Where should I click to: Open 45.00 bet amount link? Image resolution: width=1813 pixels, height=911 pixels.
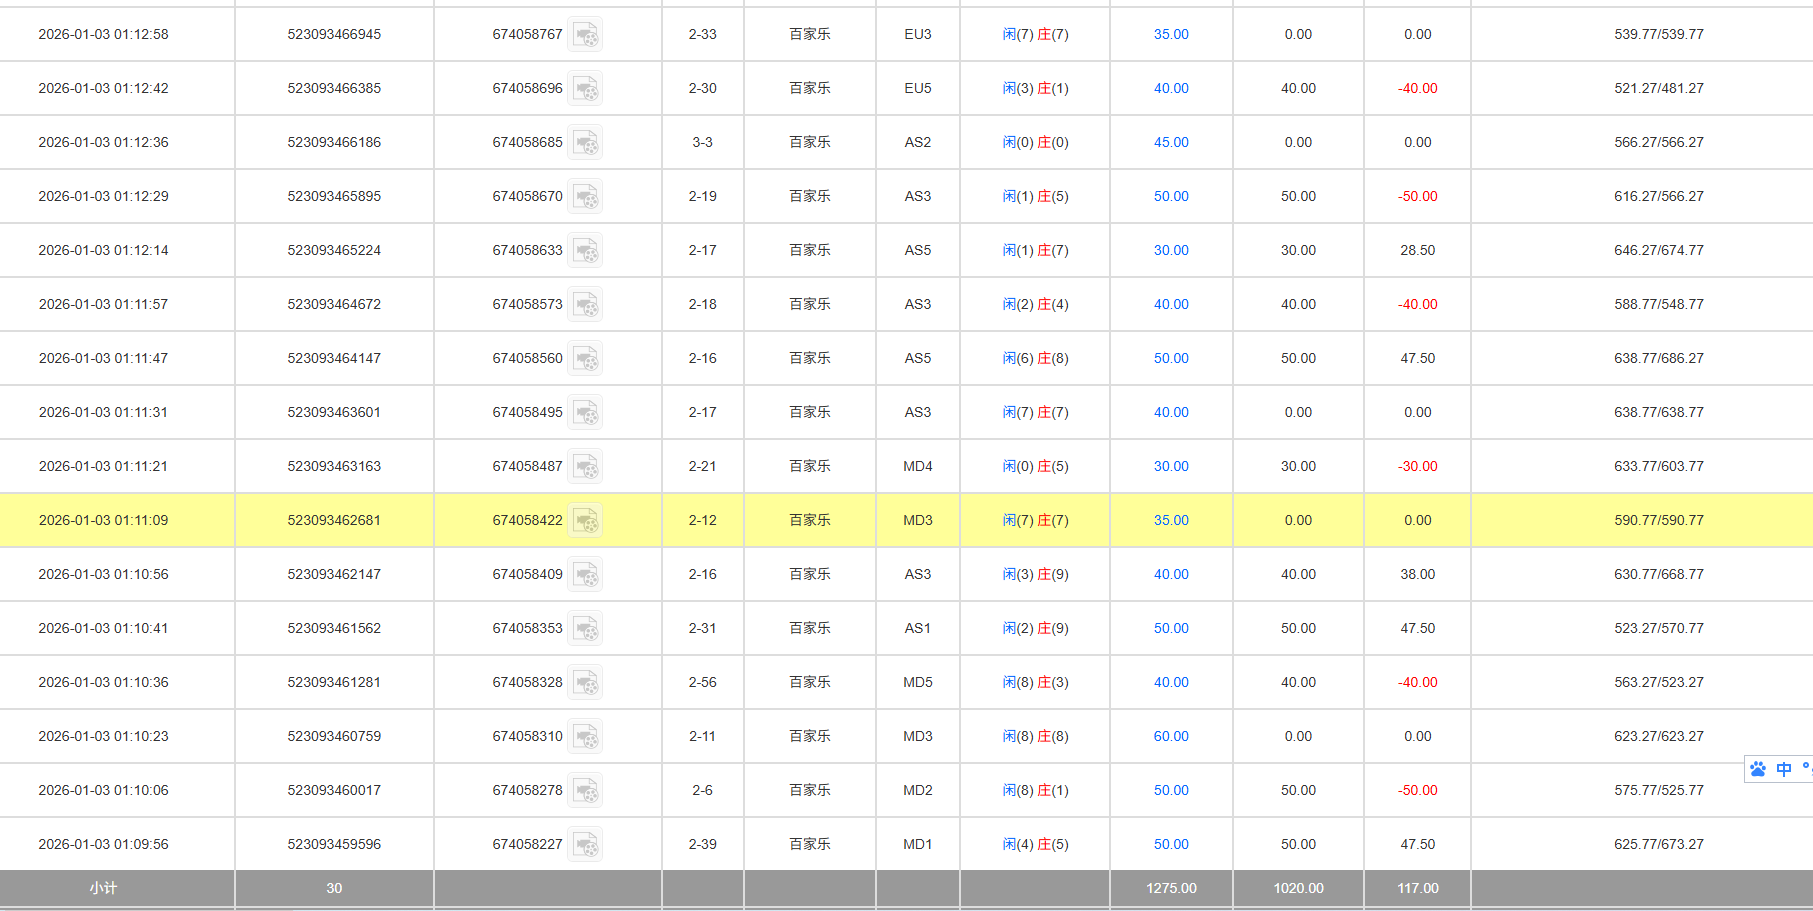(1171, 142)
